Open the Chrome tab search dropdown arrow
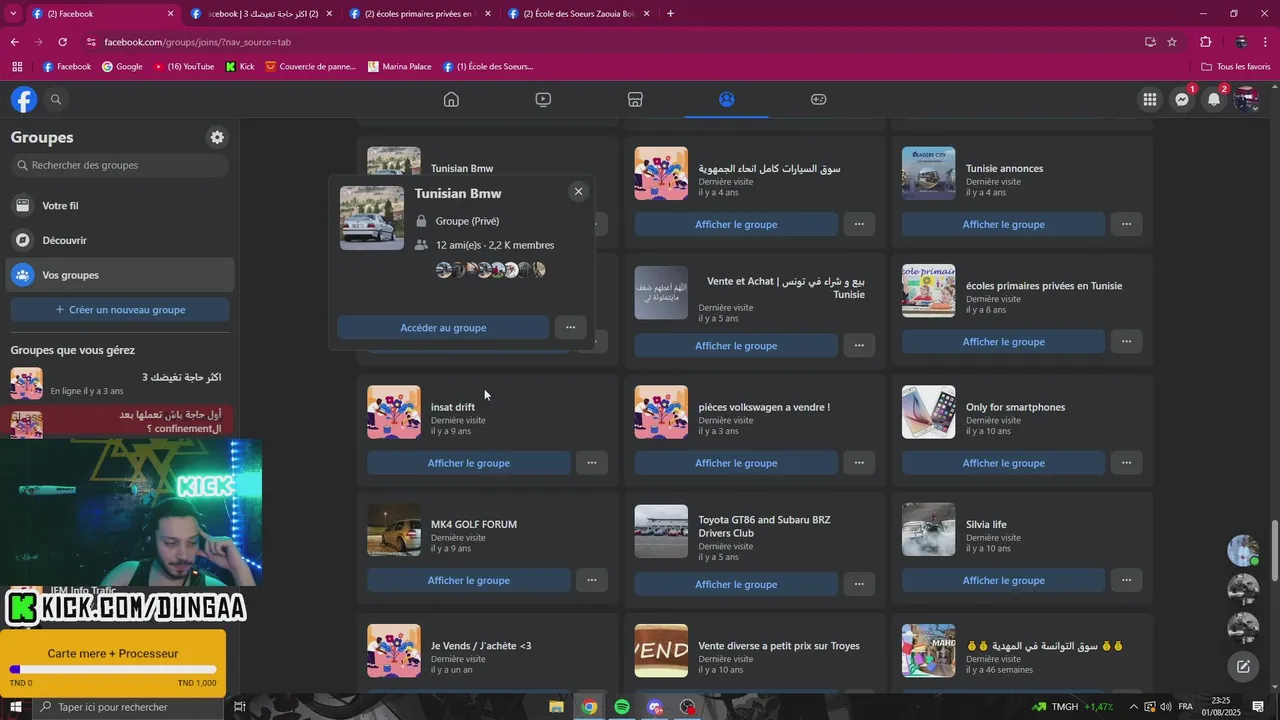This screenshot has height=720, width=1280. click(14, 13)
